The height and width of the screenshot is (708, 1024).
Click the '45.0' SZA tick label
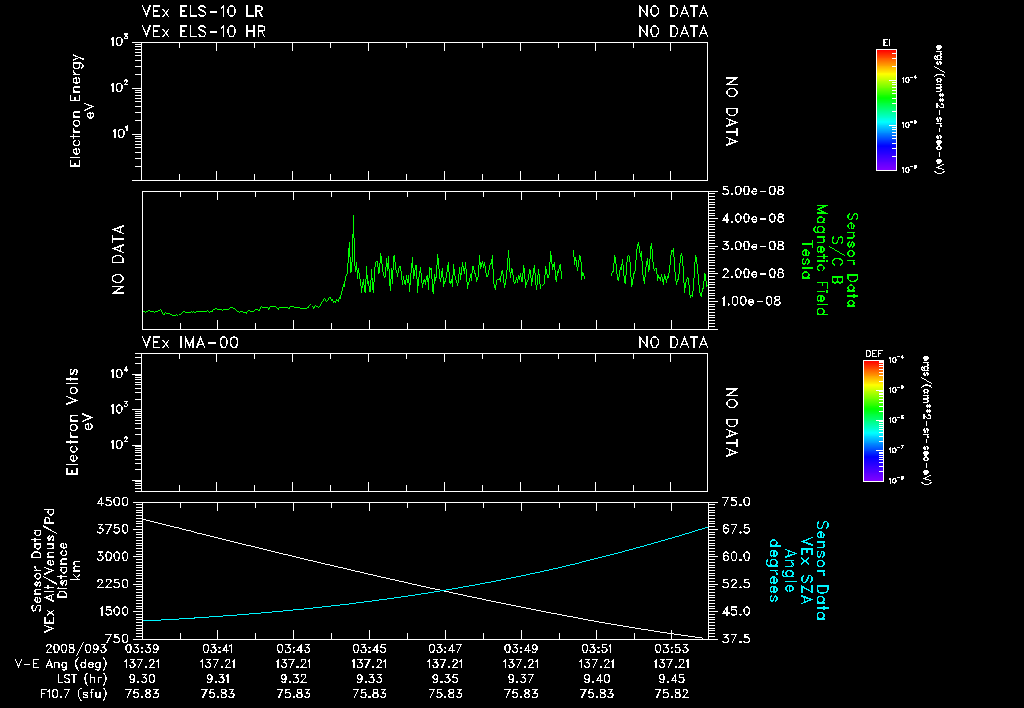point(736,611)
